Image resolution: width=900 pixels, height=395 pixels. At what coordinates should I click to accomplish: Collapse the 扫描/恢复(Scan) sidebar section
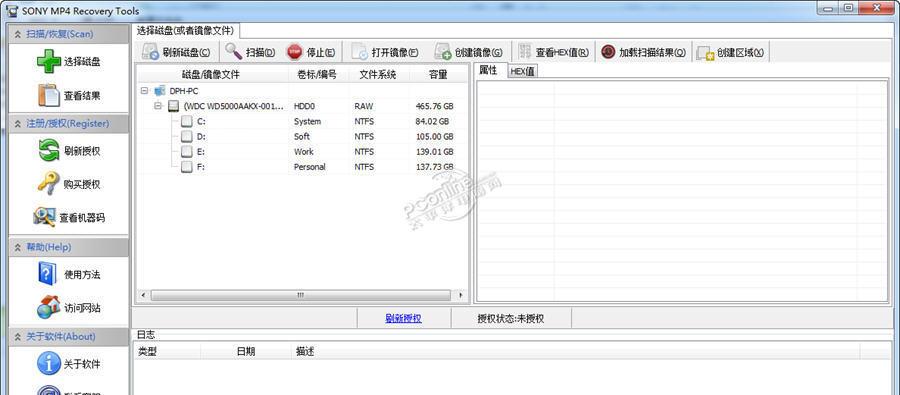pyautogui.click(x=18, y=34)
